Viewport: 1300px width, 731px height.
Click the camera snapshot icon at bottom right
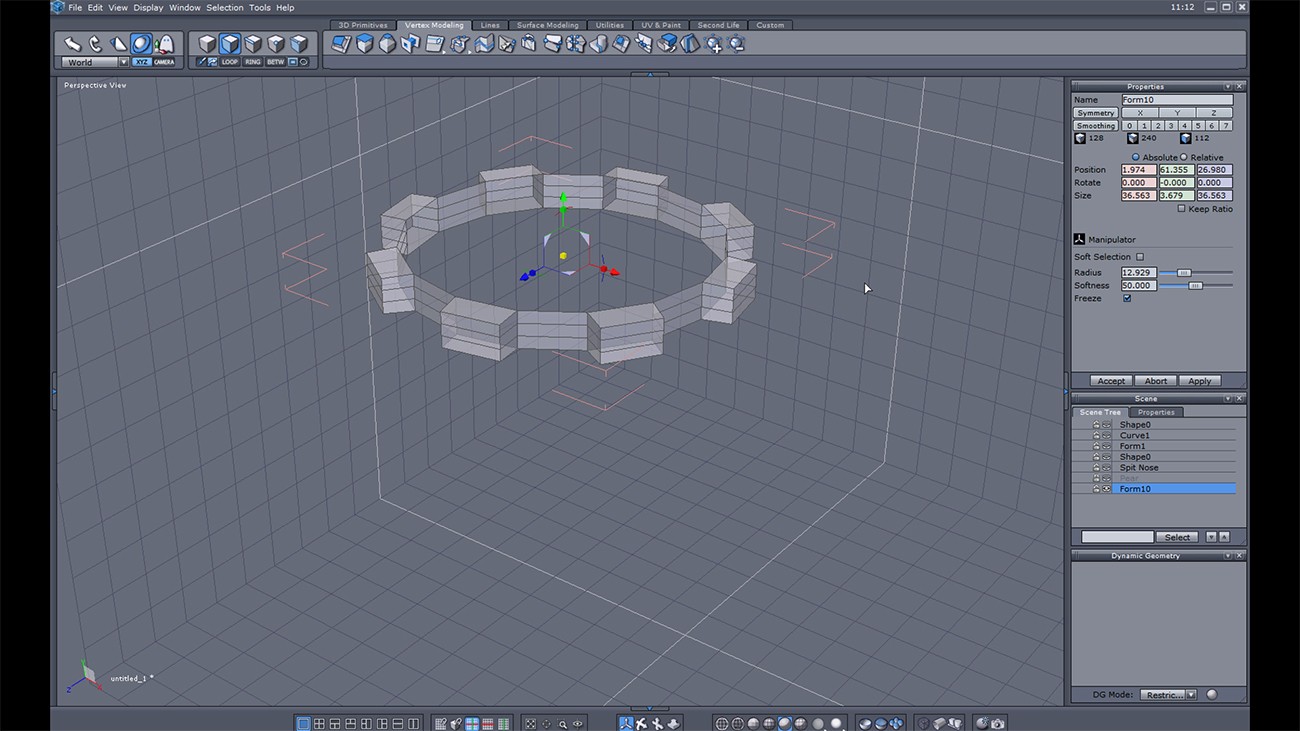pos(997,723)
